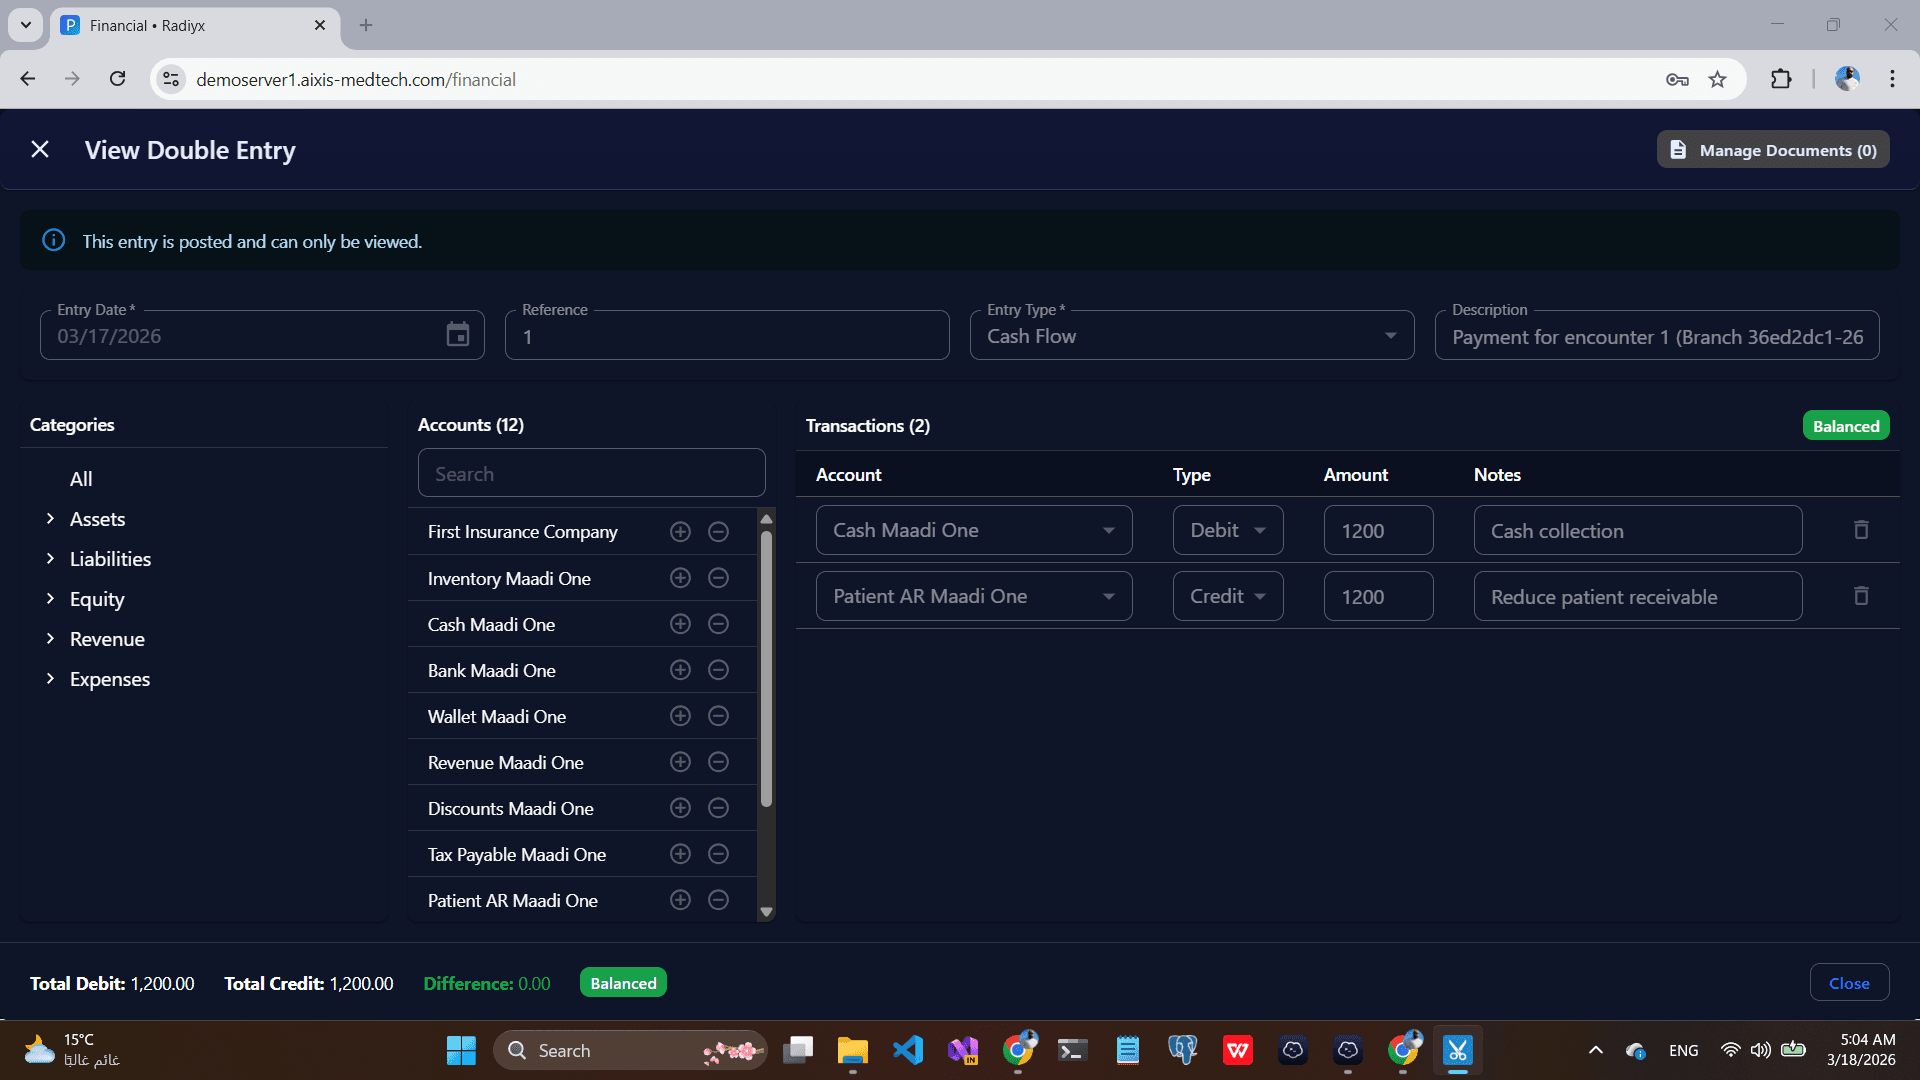Expand the Liabilities category
This screenshot has width=1920, height=1080.
click(x=50, y=559)
